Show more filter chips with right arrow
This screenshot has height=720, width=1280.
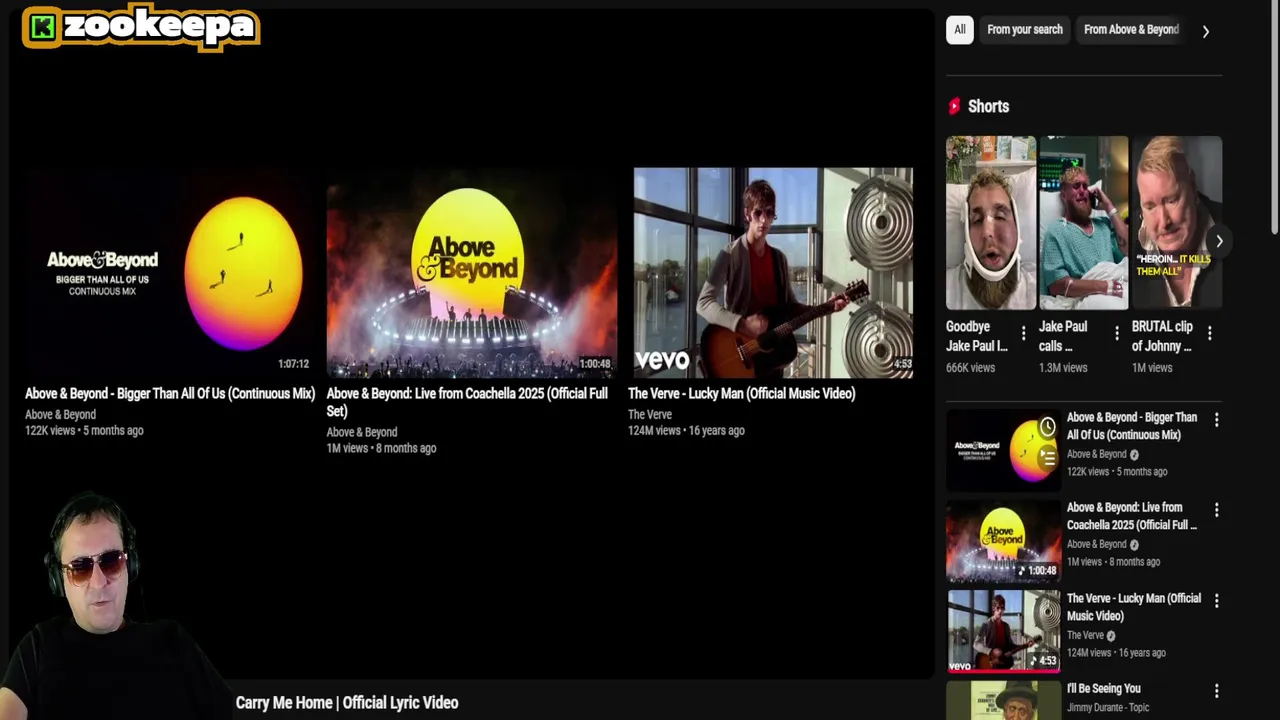1206,31
